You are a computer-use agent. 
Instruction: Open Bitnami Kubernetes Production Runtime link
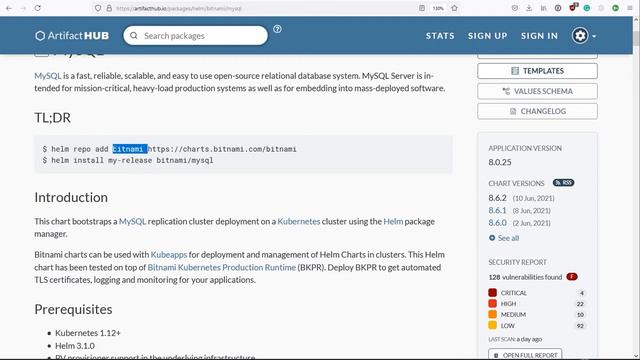[222, 267]
